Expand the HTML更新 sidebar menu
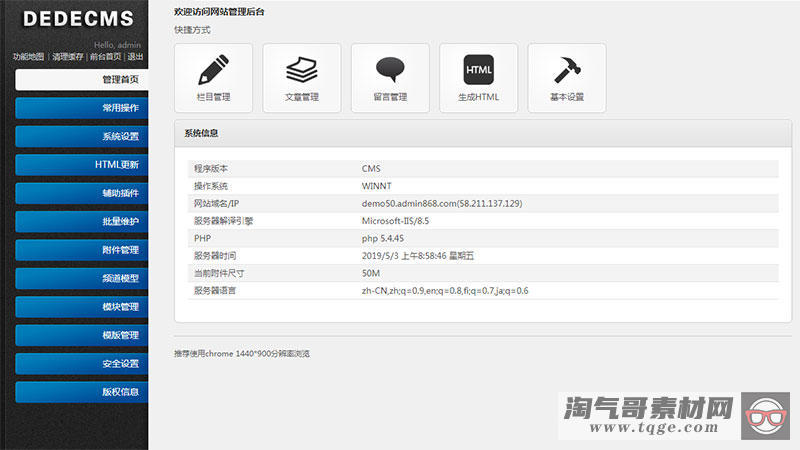The height and width of the screenshot is (450, 800). pyautogui.click(x=82, y=165)
